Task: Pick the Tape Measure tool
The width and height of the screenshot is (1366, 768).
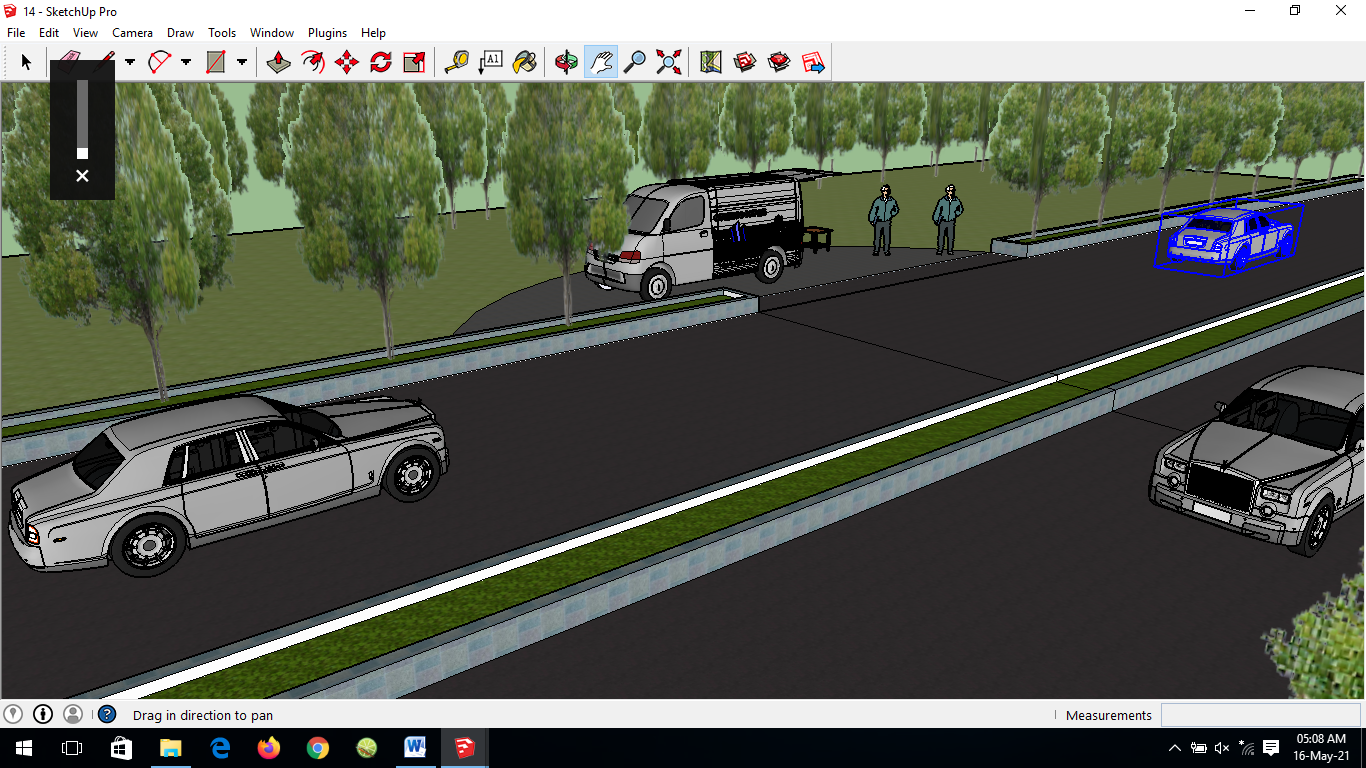Action: [x=457, y=62]
